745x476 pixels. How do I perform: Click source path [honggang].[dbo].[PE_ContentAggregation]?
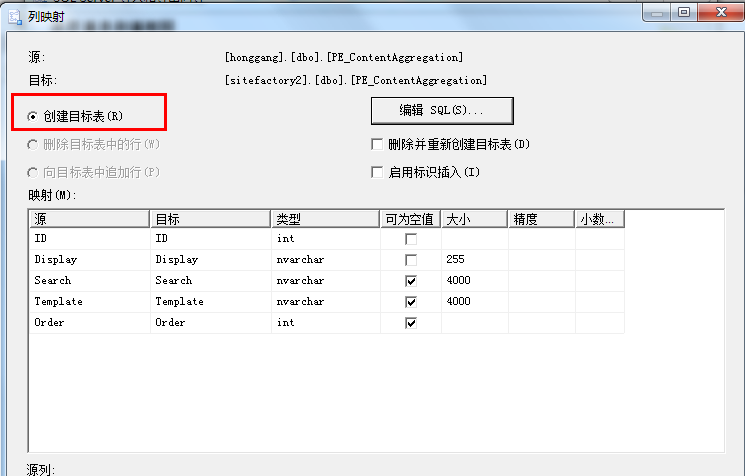tap(344, 57)
